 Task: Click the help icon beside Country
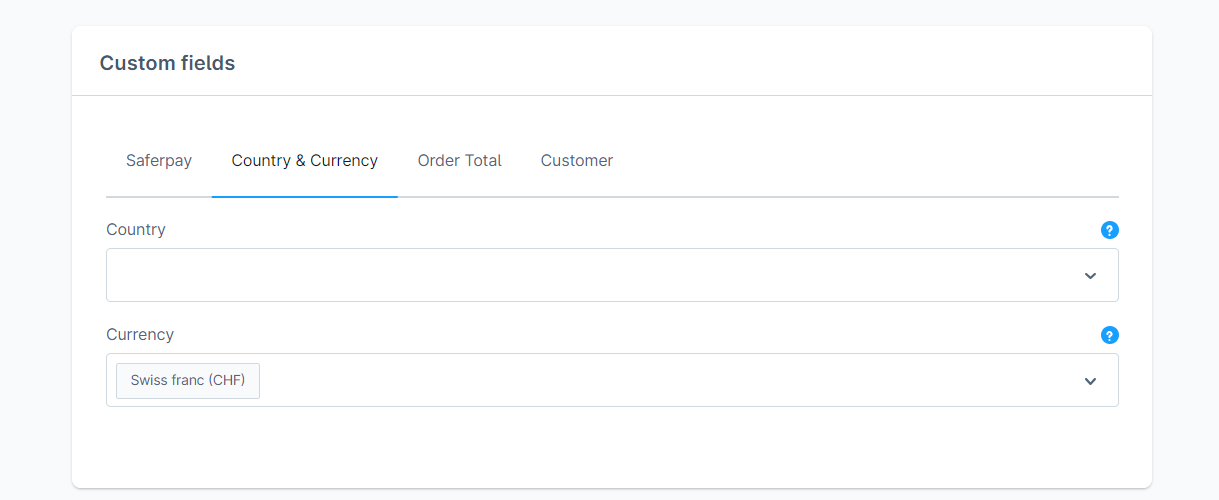(1109, 230)
